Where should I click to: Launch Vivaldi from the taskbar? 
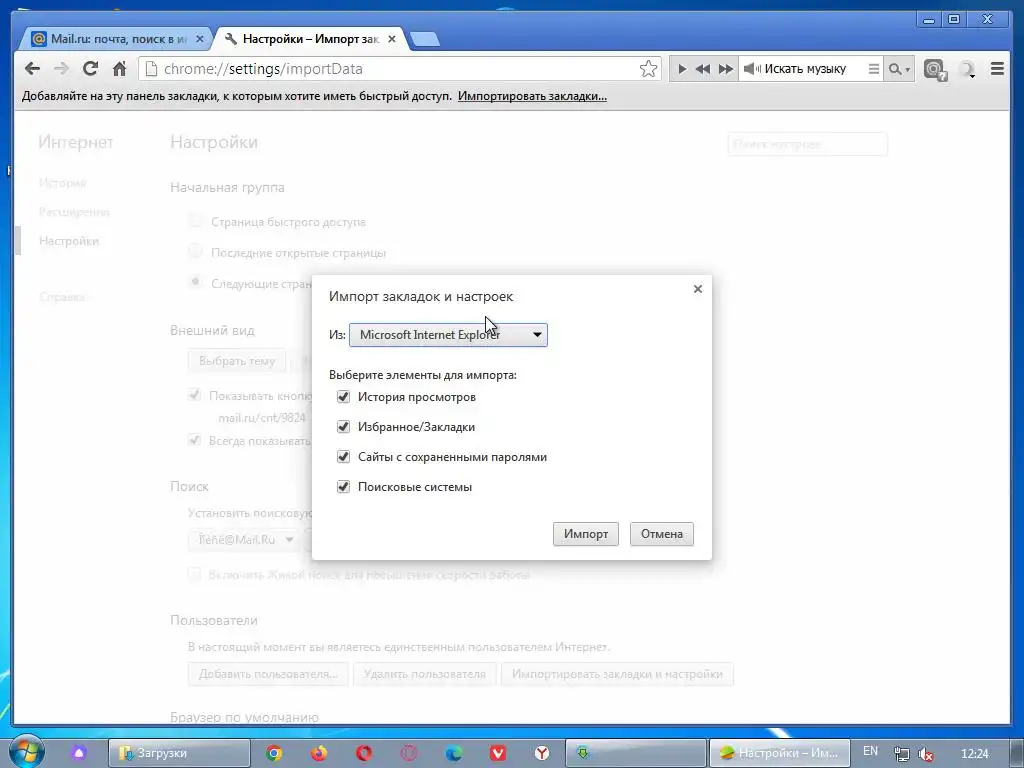pos(498,753)
